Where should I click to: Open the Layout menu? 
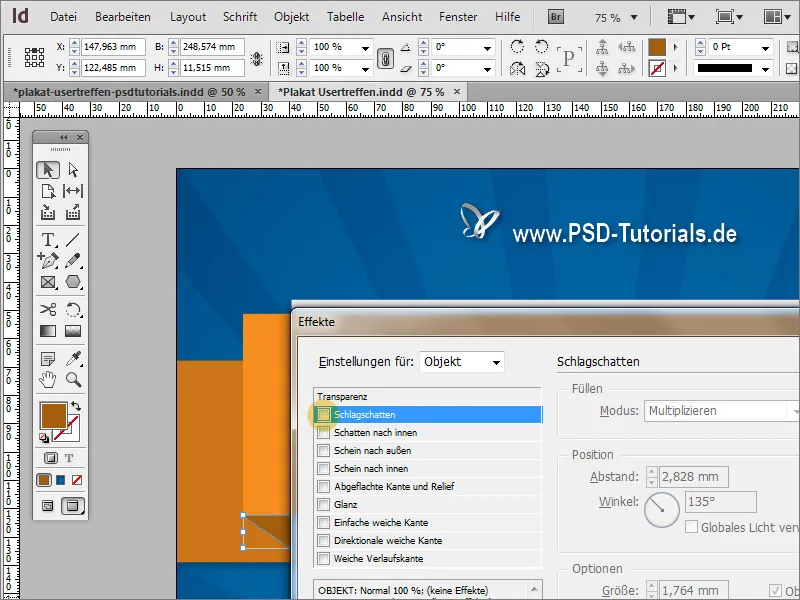188,17
